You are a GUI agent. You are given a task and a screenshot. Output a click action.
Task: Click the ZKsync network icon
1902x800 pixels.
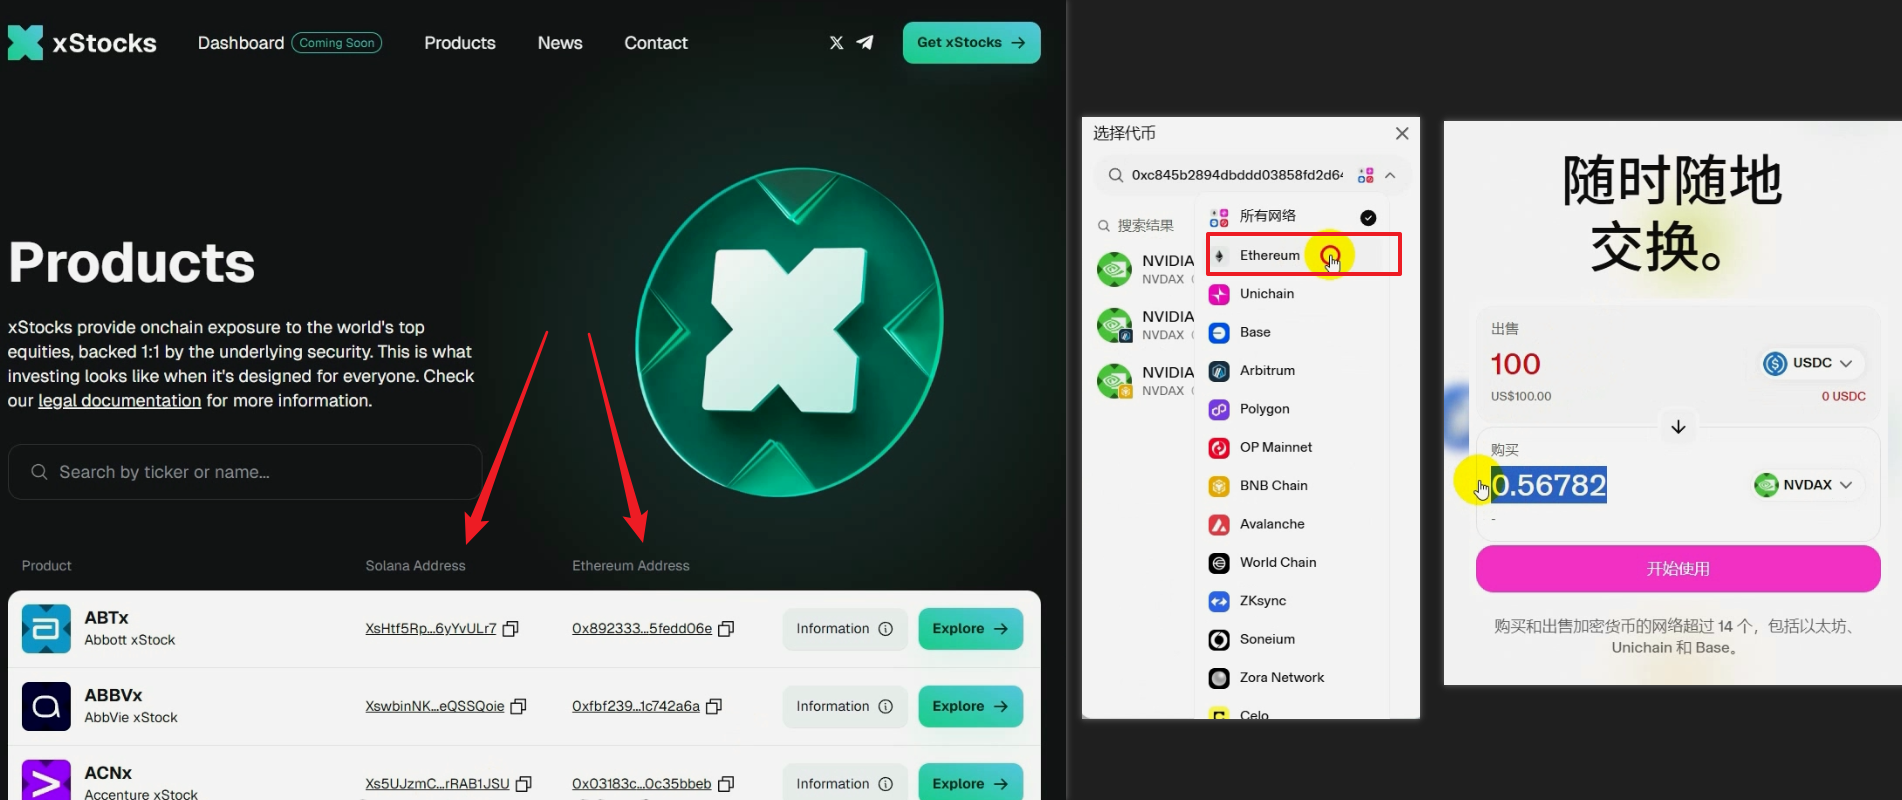1219,602
